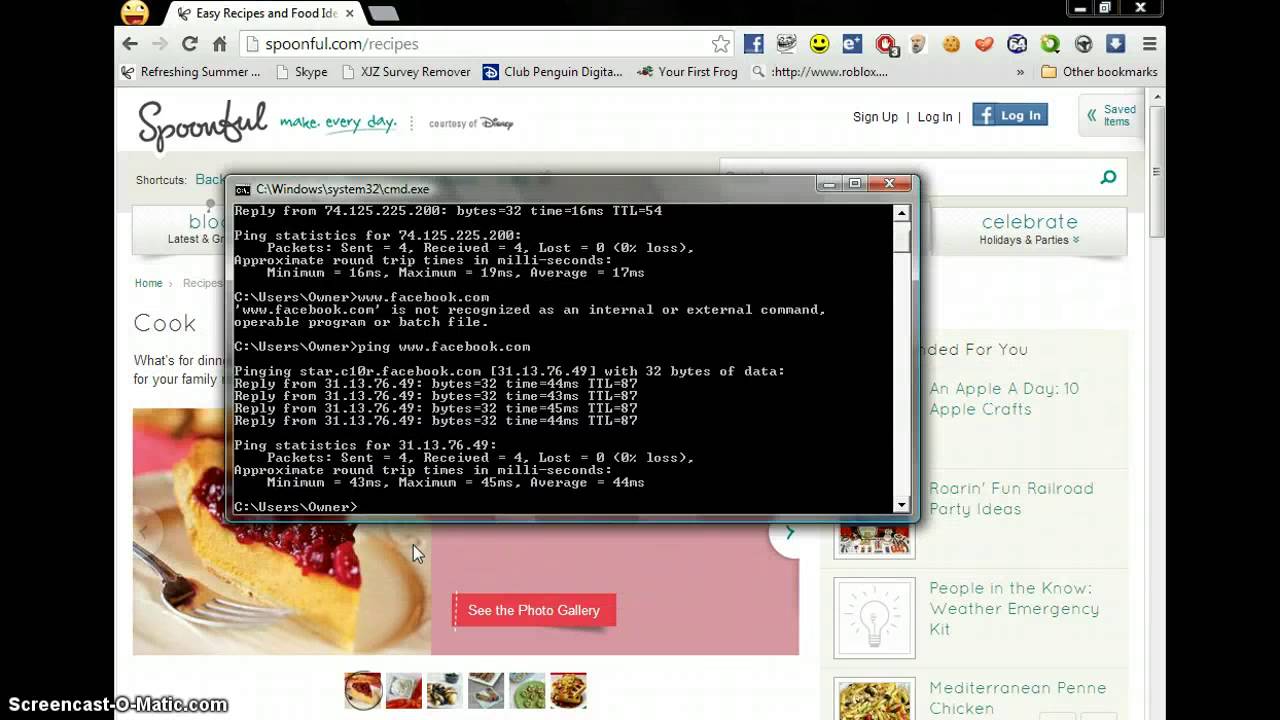The height and width of the screenshot is (720, 1280).
Task: Click the cmd window scroll up arrow
Action: coord(902,213)
